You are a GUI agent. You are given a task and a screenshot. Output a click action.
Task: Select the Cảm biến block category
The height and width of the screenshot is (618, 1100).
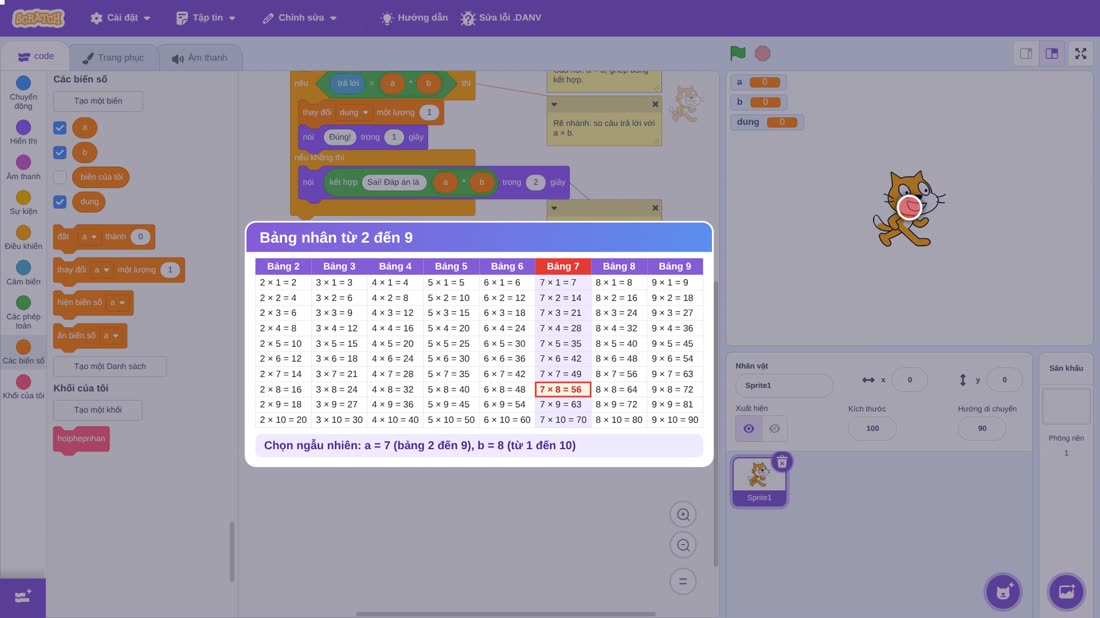coord(23,272)
